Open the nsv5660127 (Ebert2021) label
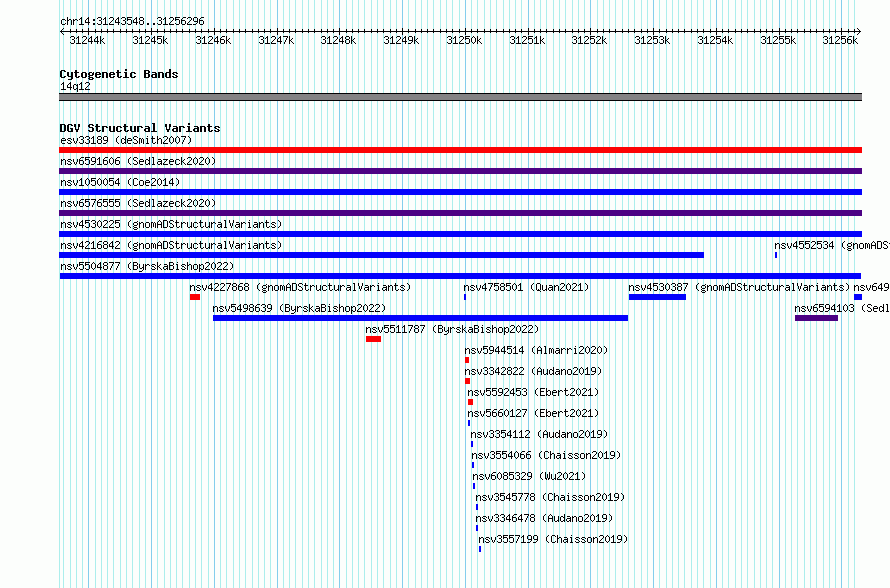 pos(533,413)
